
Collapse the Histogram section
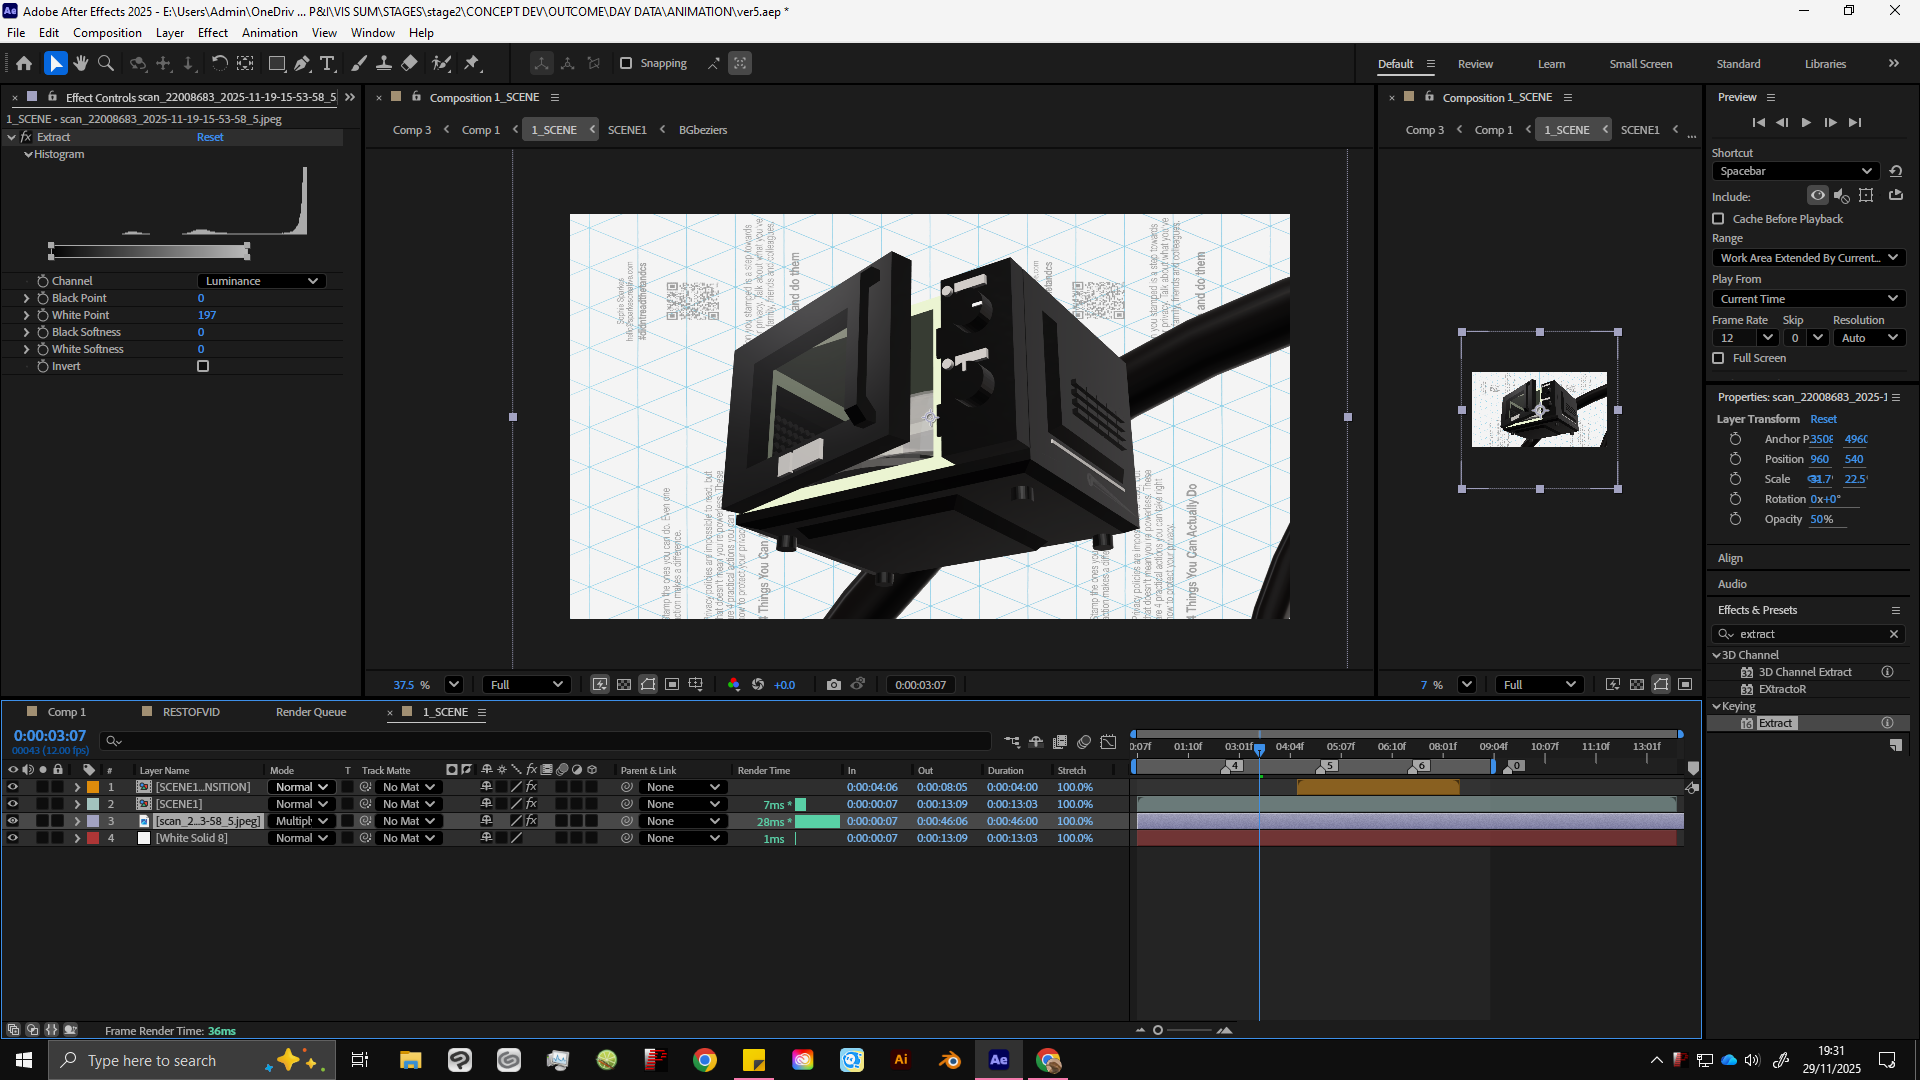click(29, 155)
